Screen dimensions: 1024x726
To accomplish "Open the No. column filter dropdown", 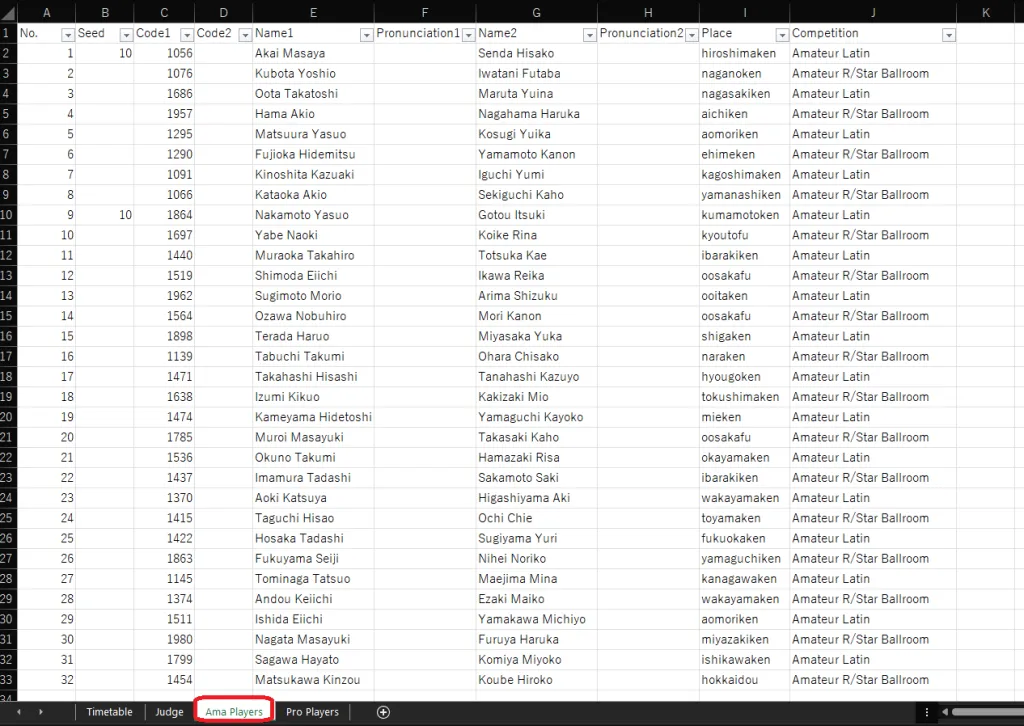I will coord(68,34).
